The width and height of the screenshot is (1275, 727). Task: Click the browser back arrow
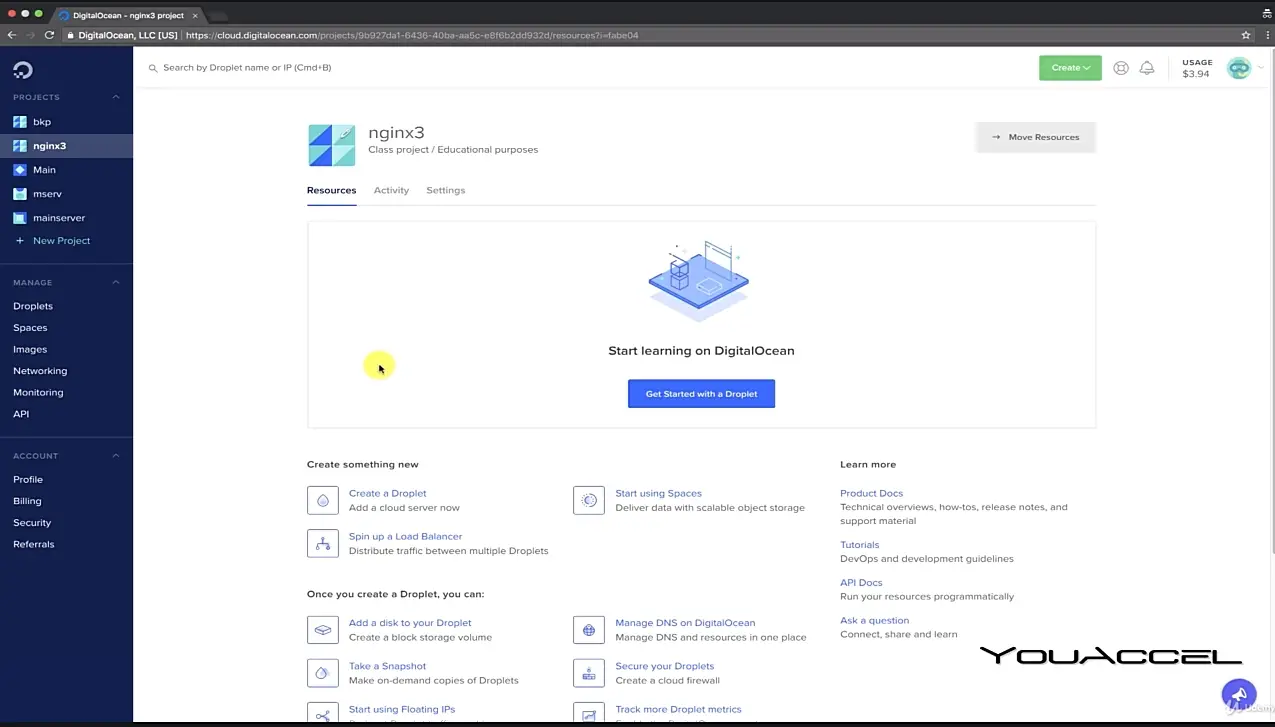point(12,35)
